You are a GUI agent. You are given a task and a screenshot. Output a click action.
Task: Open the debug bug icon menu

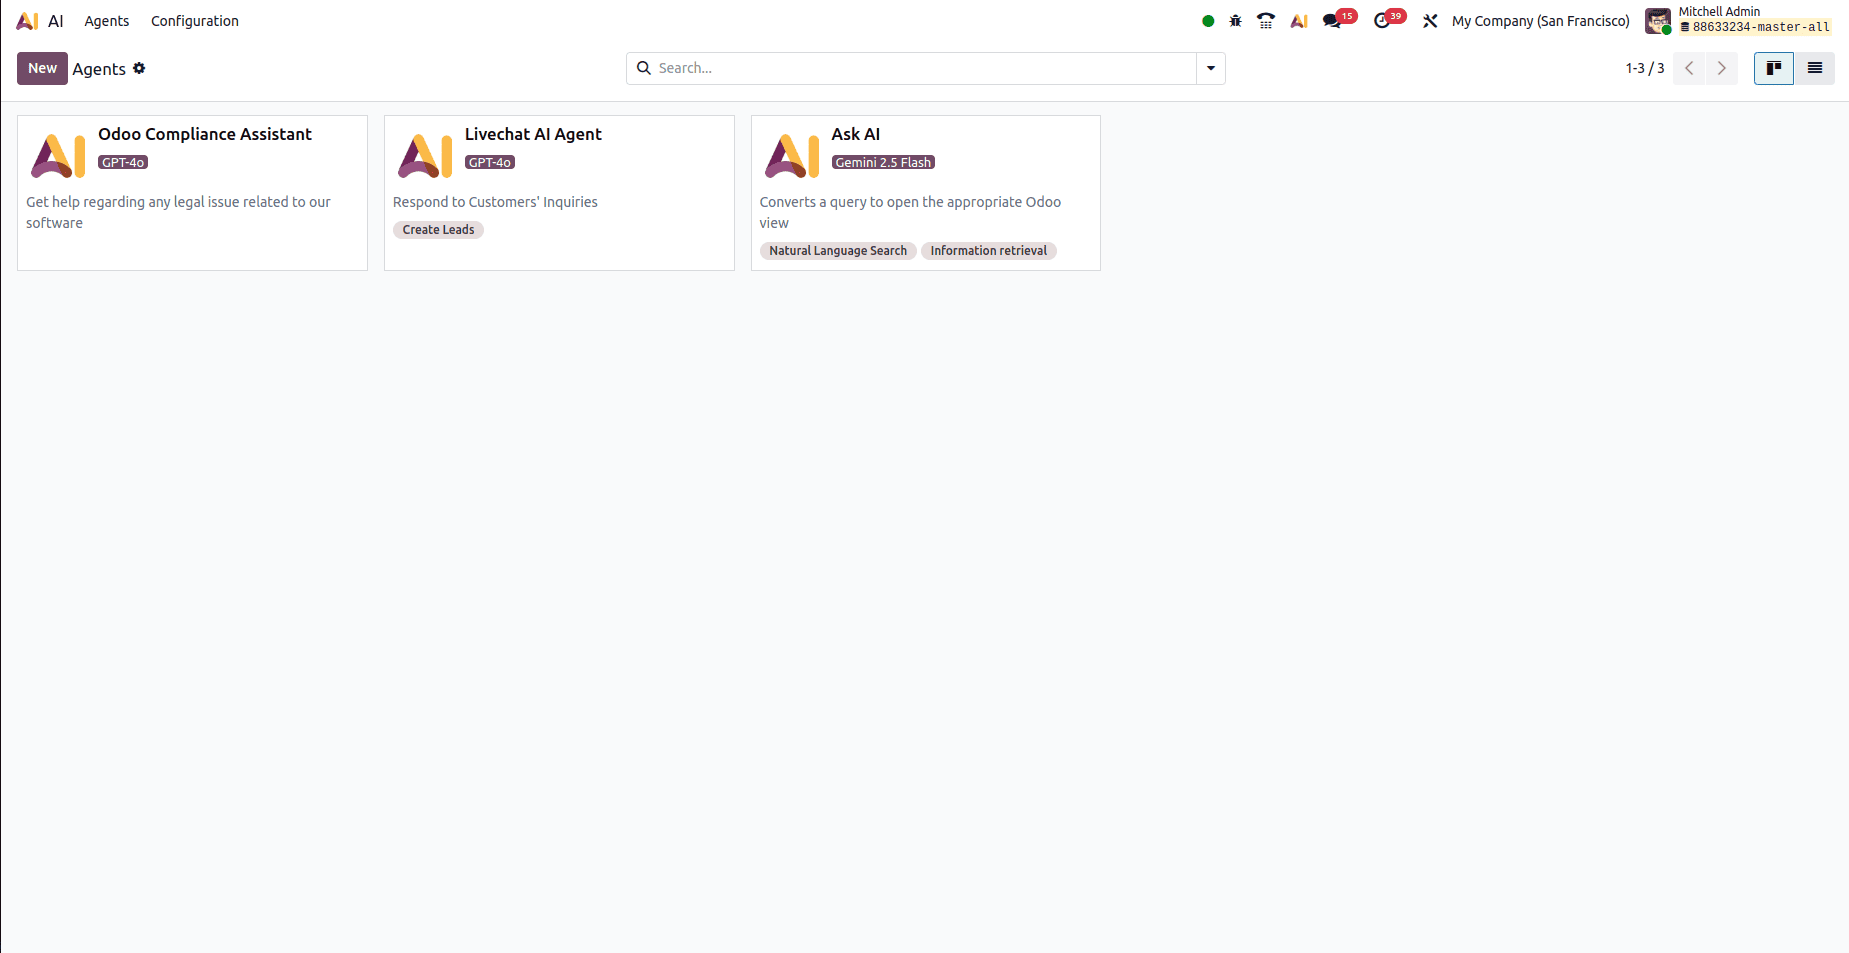coord(1236,21)
